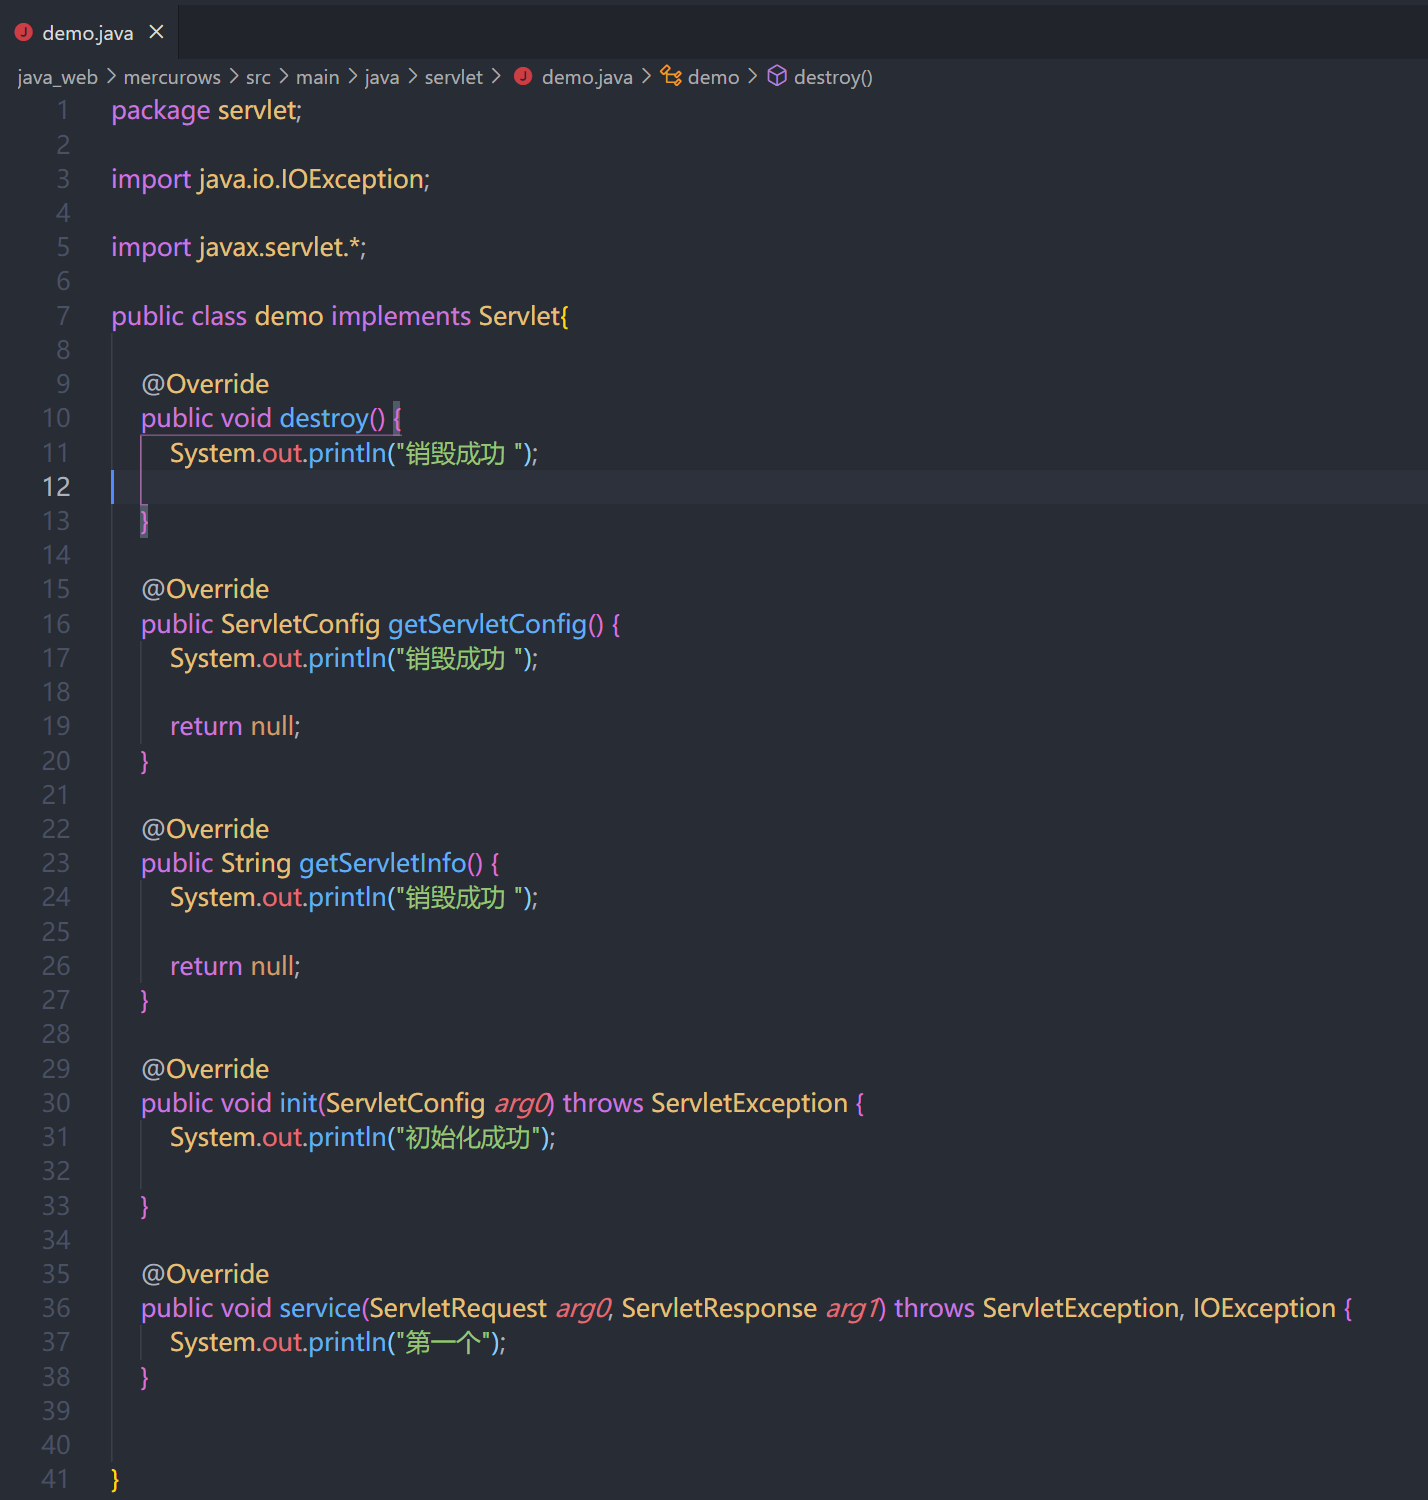The height and width of the screenshot is (1500, 1428).
Task: Select demo class item in the breadcrumb bar
Action: pos(714,76)
